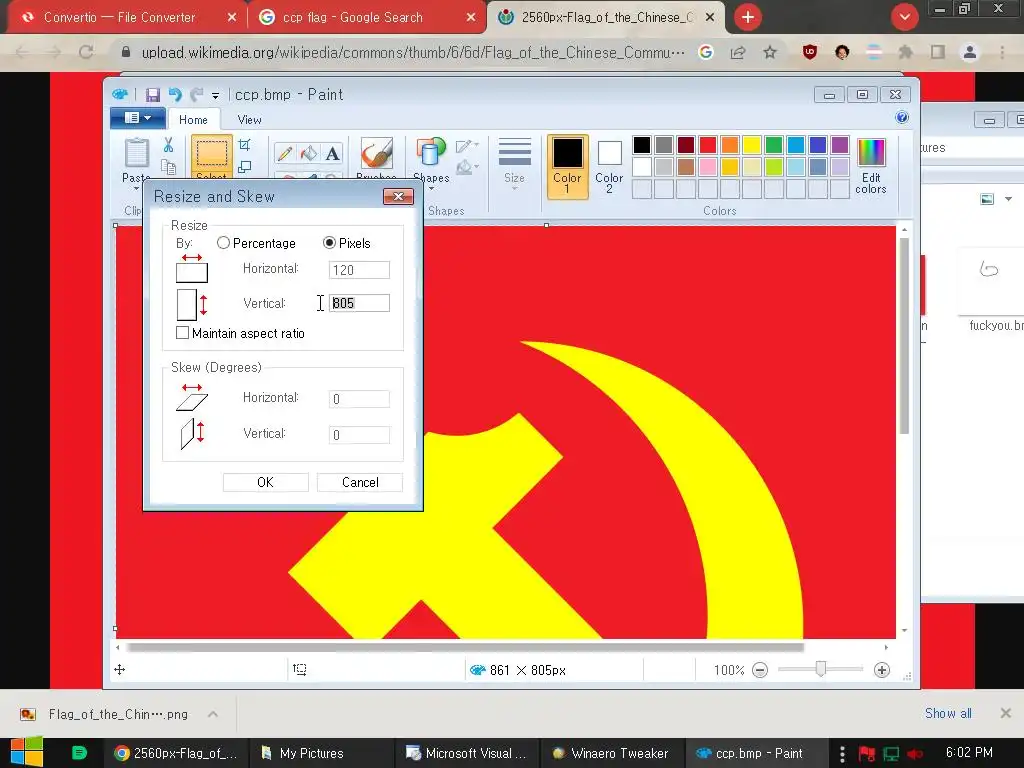The width and height of the screenshot is (1024, 768).
Task: Click the Paint zoom slider handle
Action: (x=821, y=669)
